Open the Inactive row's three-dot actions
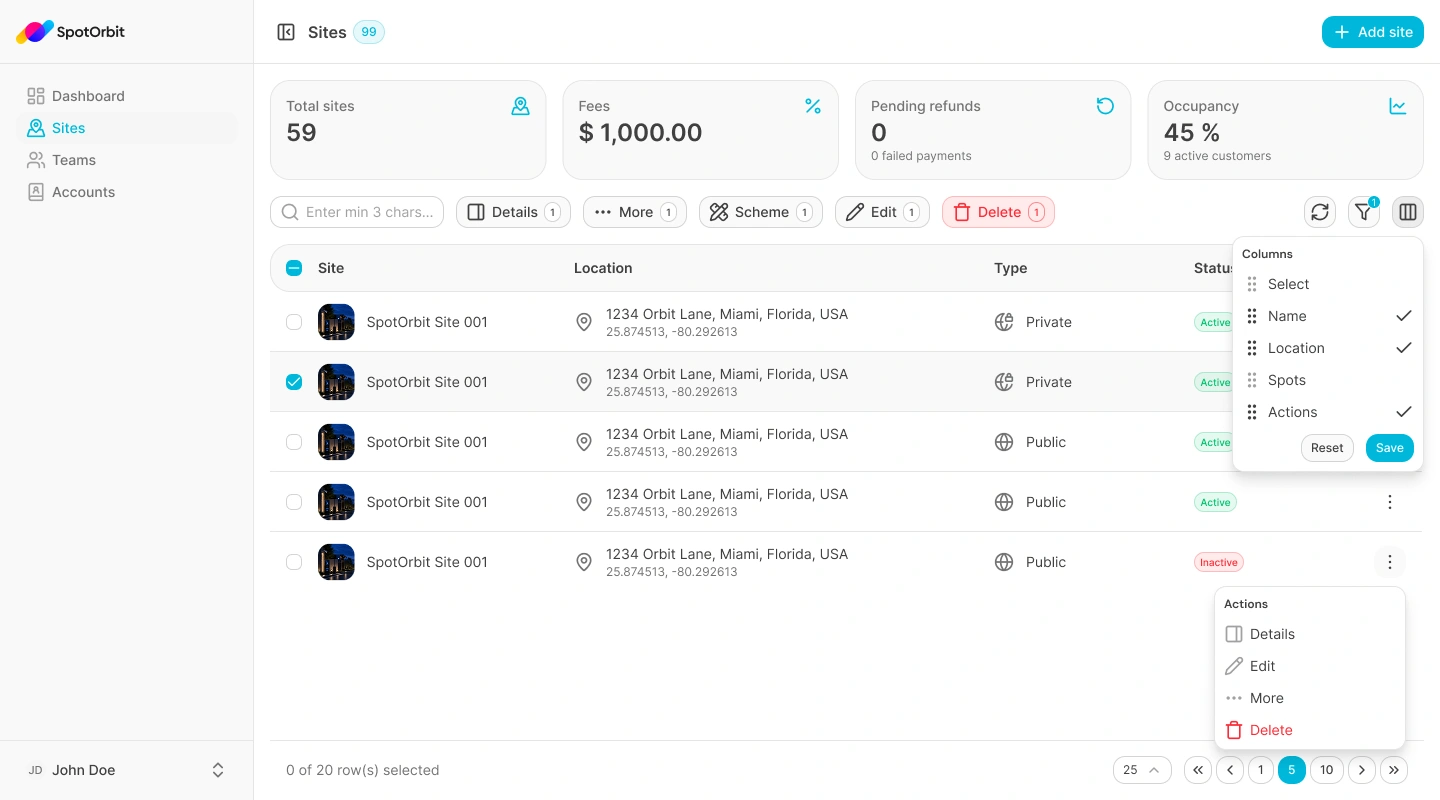Image resolution: width=1440 pixels, height=800 pixels. (x=1390, y=562)
